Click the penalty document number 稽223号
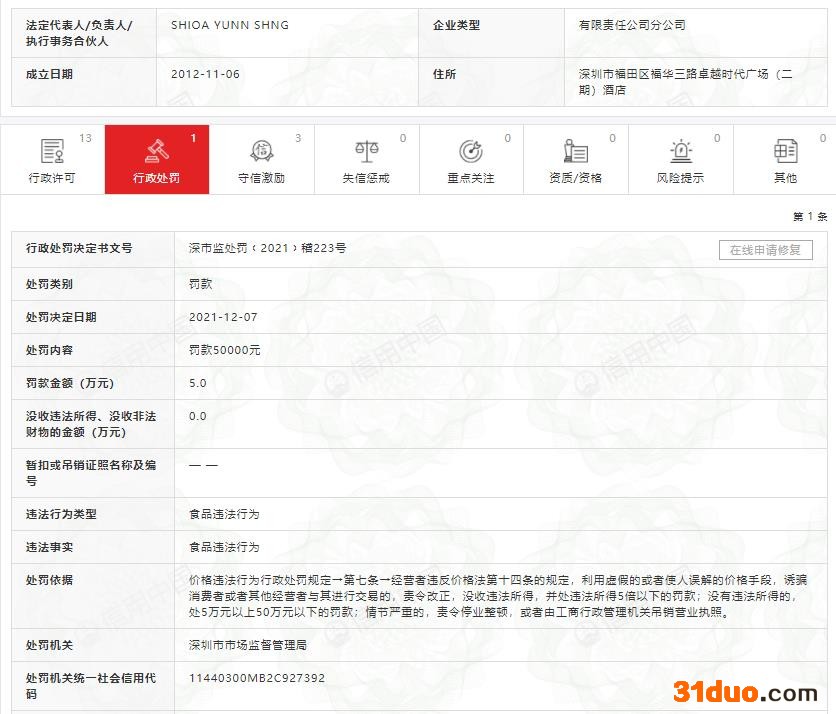 pyautogui.click(x=267, y=248)
